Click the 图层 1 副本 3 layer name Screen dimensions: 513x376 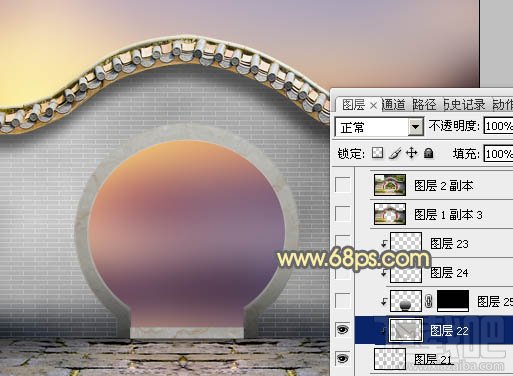[448, 215]
